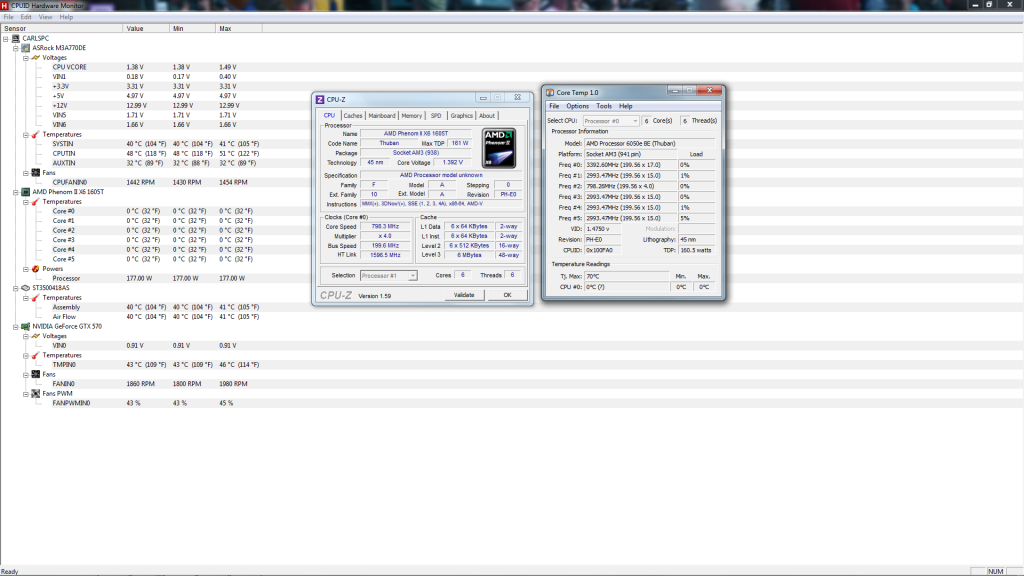Image resolution: width=1024 pixels, height=576 pixels.
Task: Click the Min column header
Action: click(x=192, y=29)
